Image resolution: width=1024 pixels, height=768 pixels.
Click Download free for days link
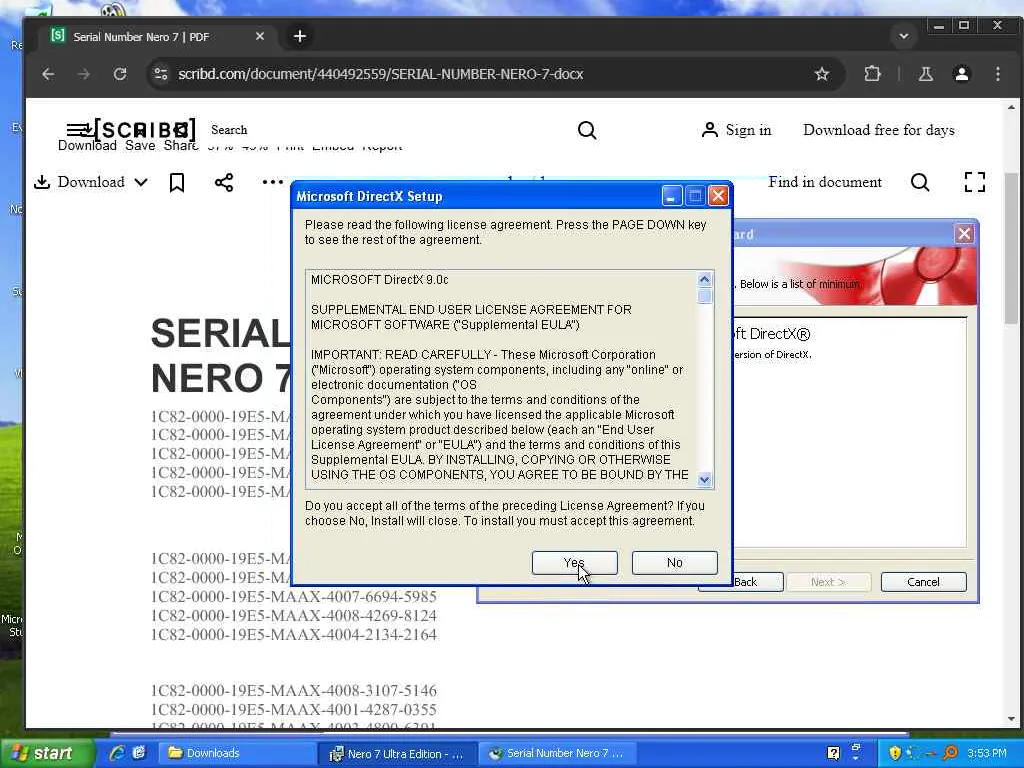tap(878, 130)
